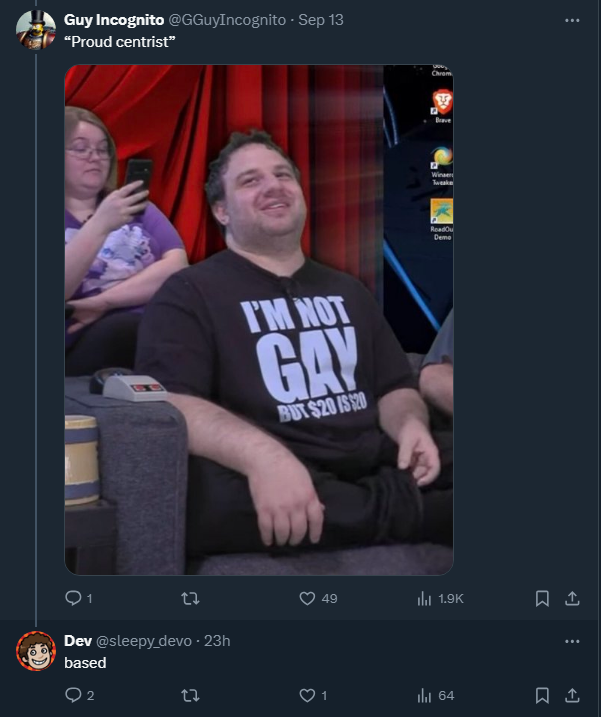This screenshot has width=601, height=717.
Task: Open the Sep 13 tweet timestamp
Action: pyautogui.click(x=321, y=20)
